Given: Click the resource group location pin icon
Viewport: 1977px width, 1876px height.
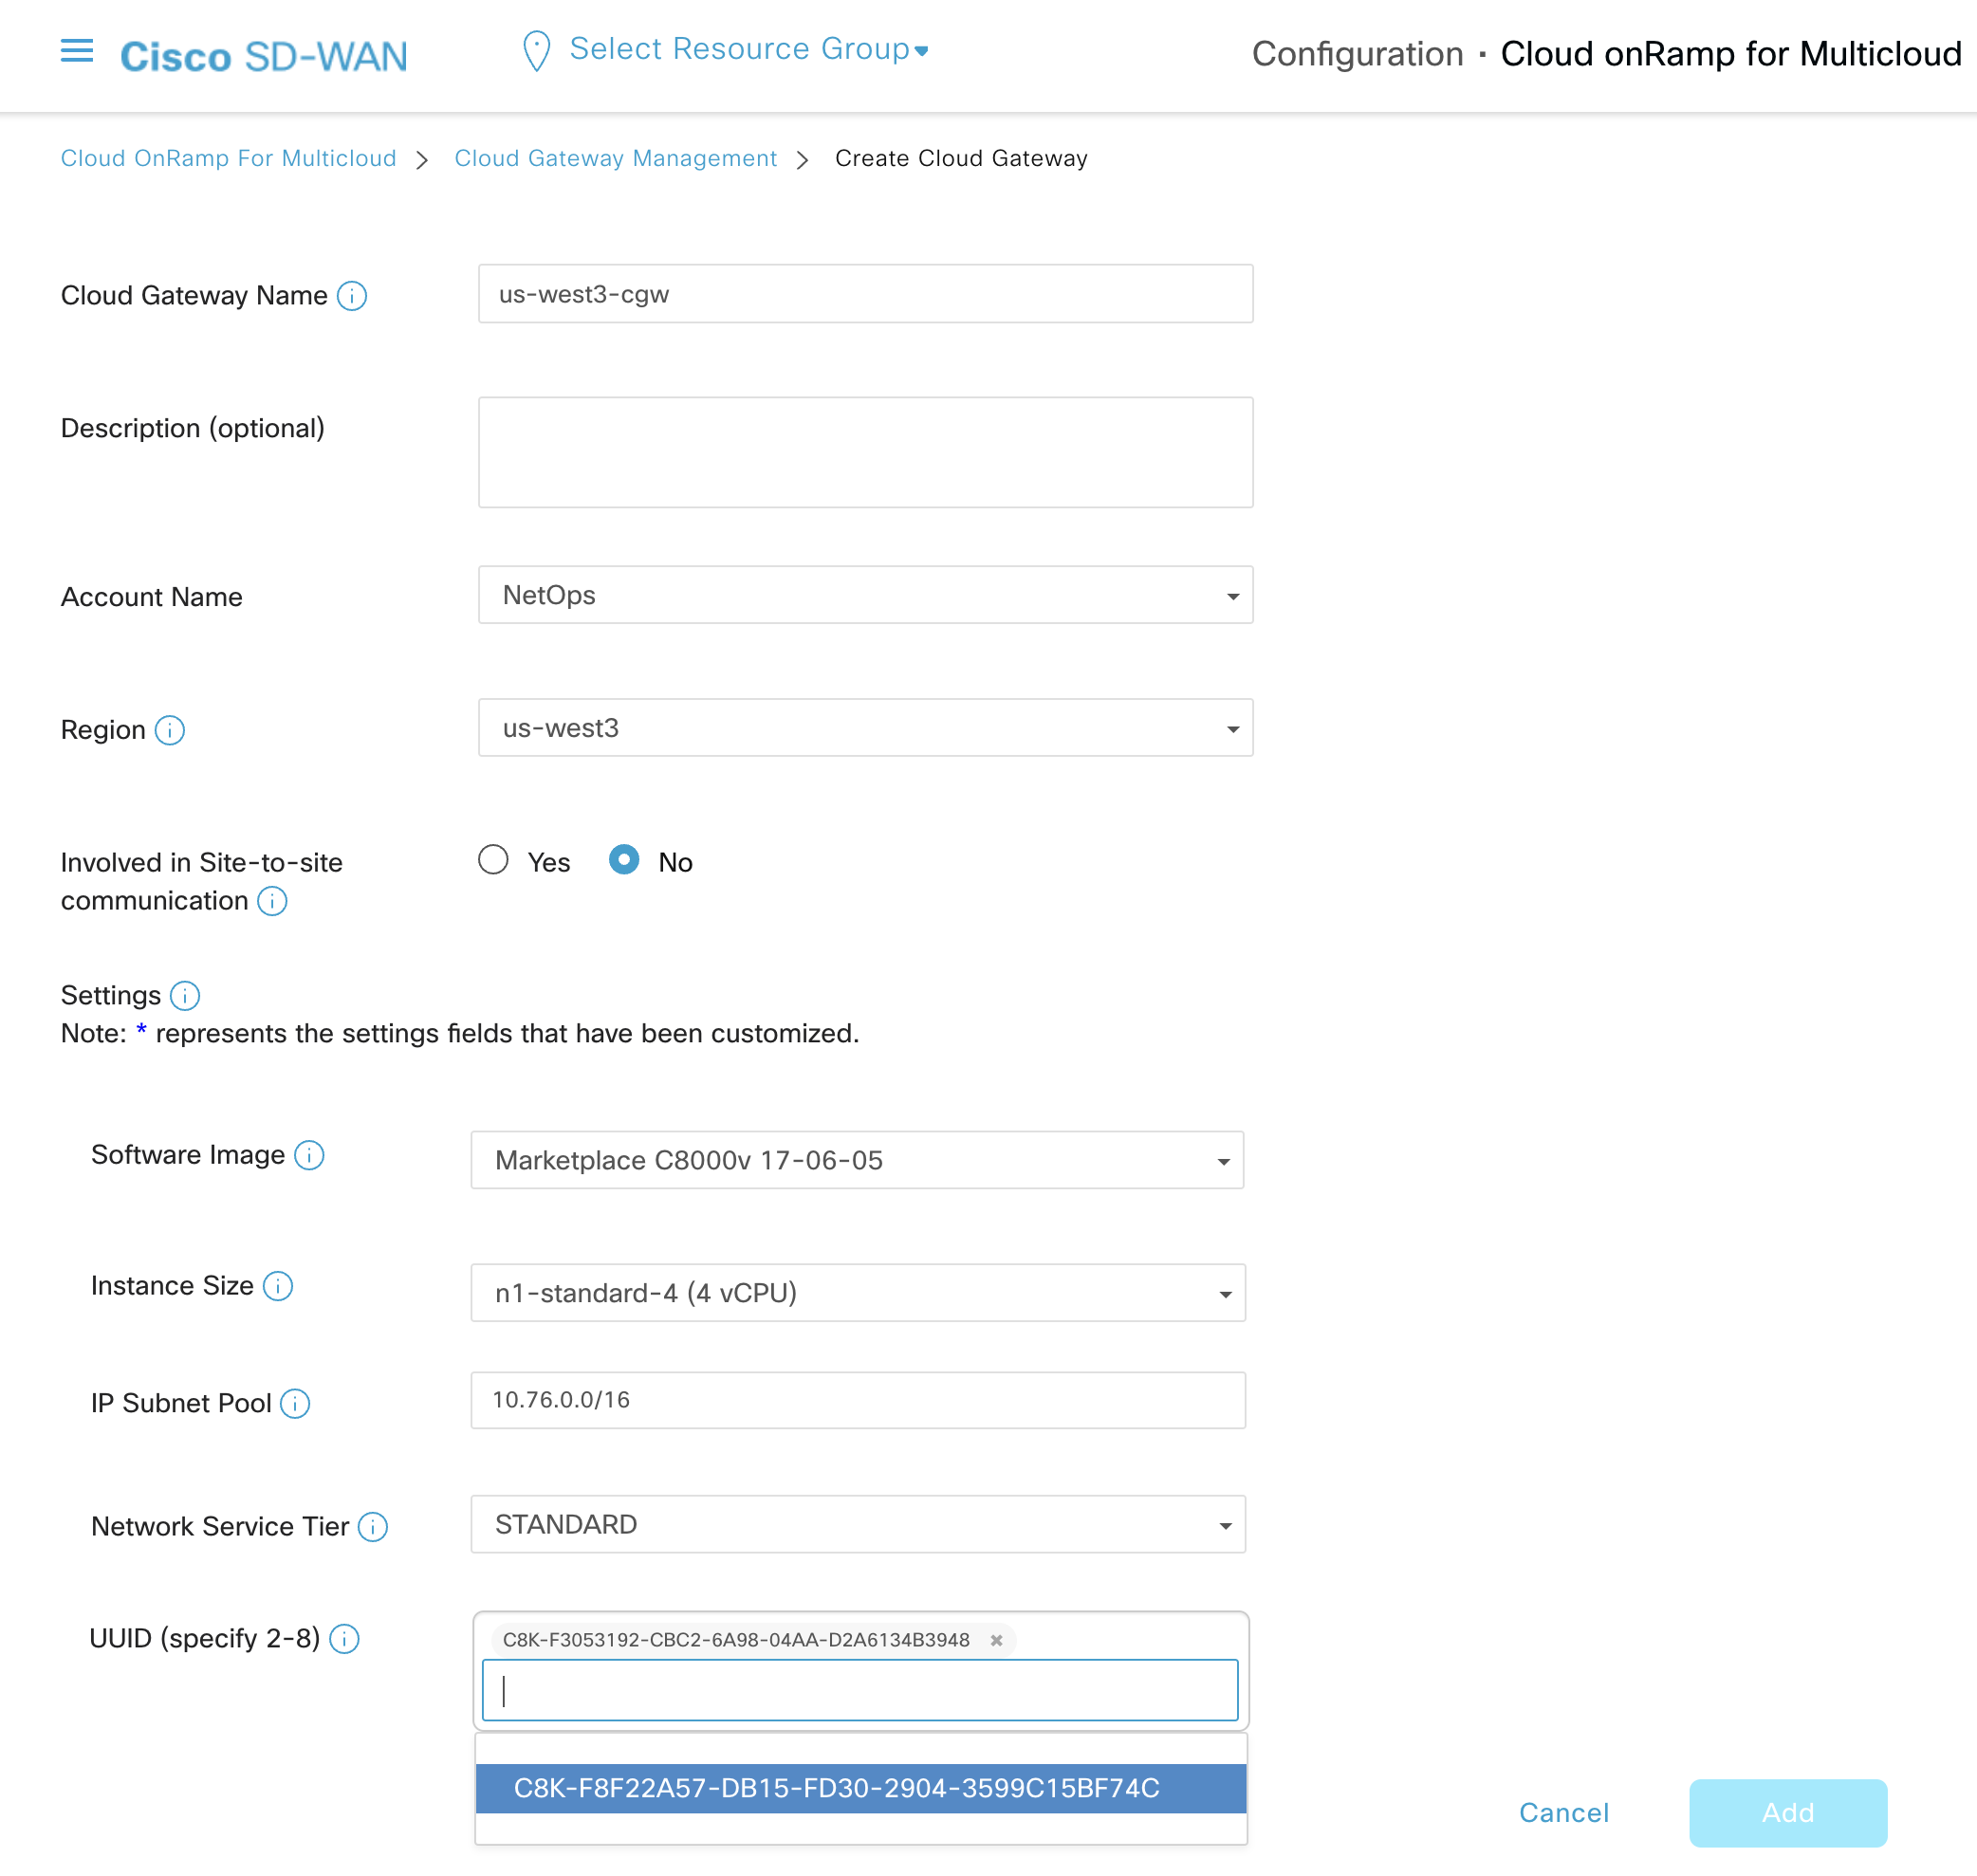Looking at the screenshot, I should pyautogui.click(x=537, y=51).
